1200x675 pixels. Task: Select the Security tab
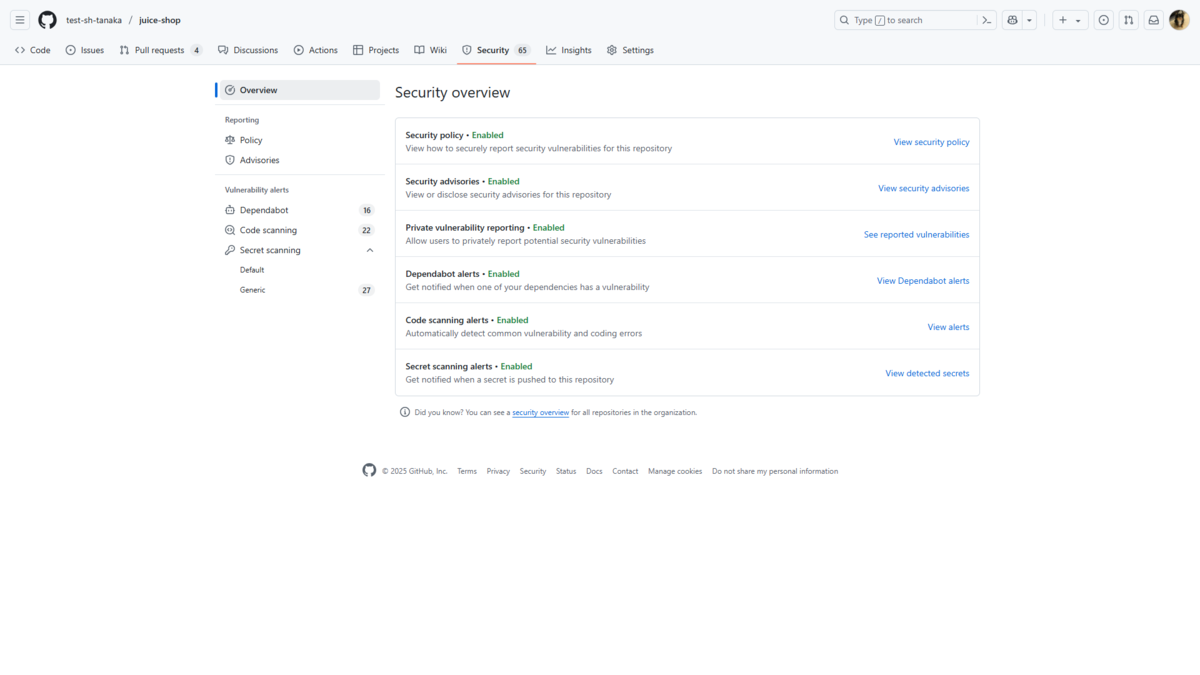(x=496, y=50)
